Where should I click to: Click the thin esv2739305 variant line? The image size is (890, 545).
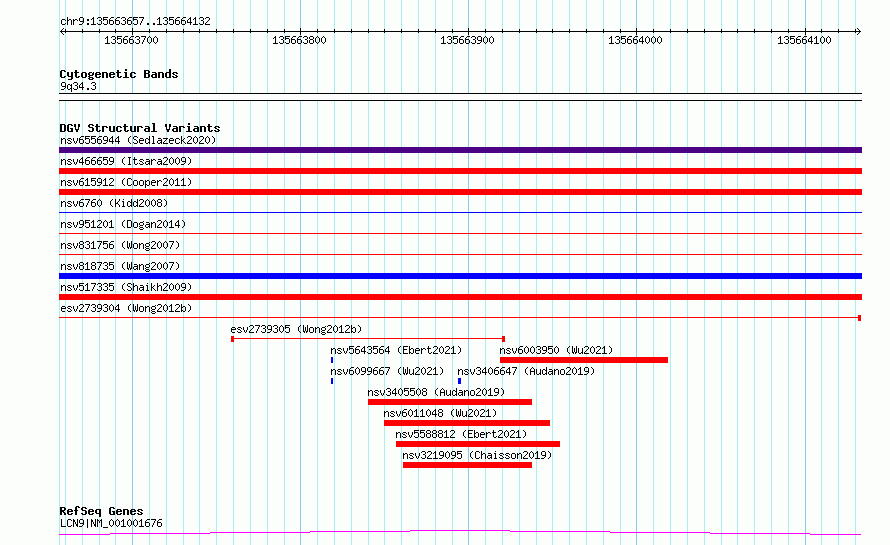(368, 339)
